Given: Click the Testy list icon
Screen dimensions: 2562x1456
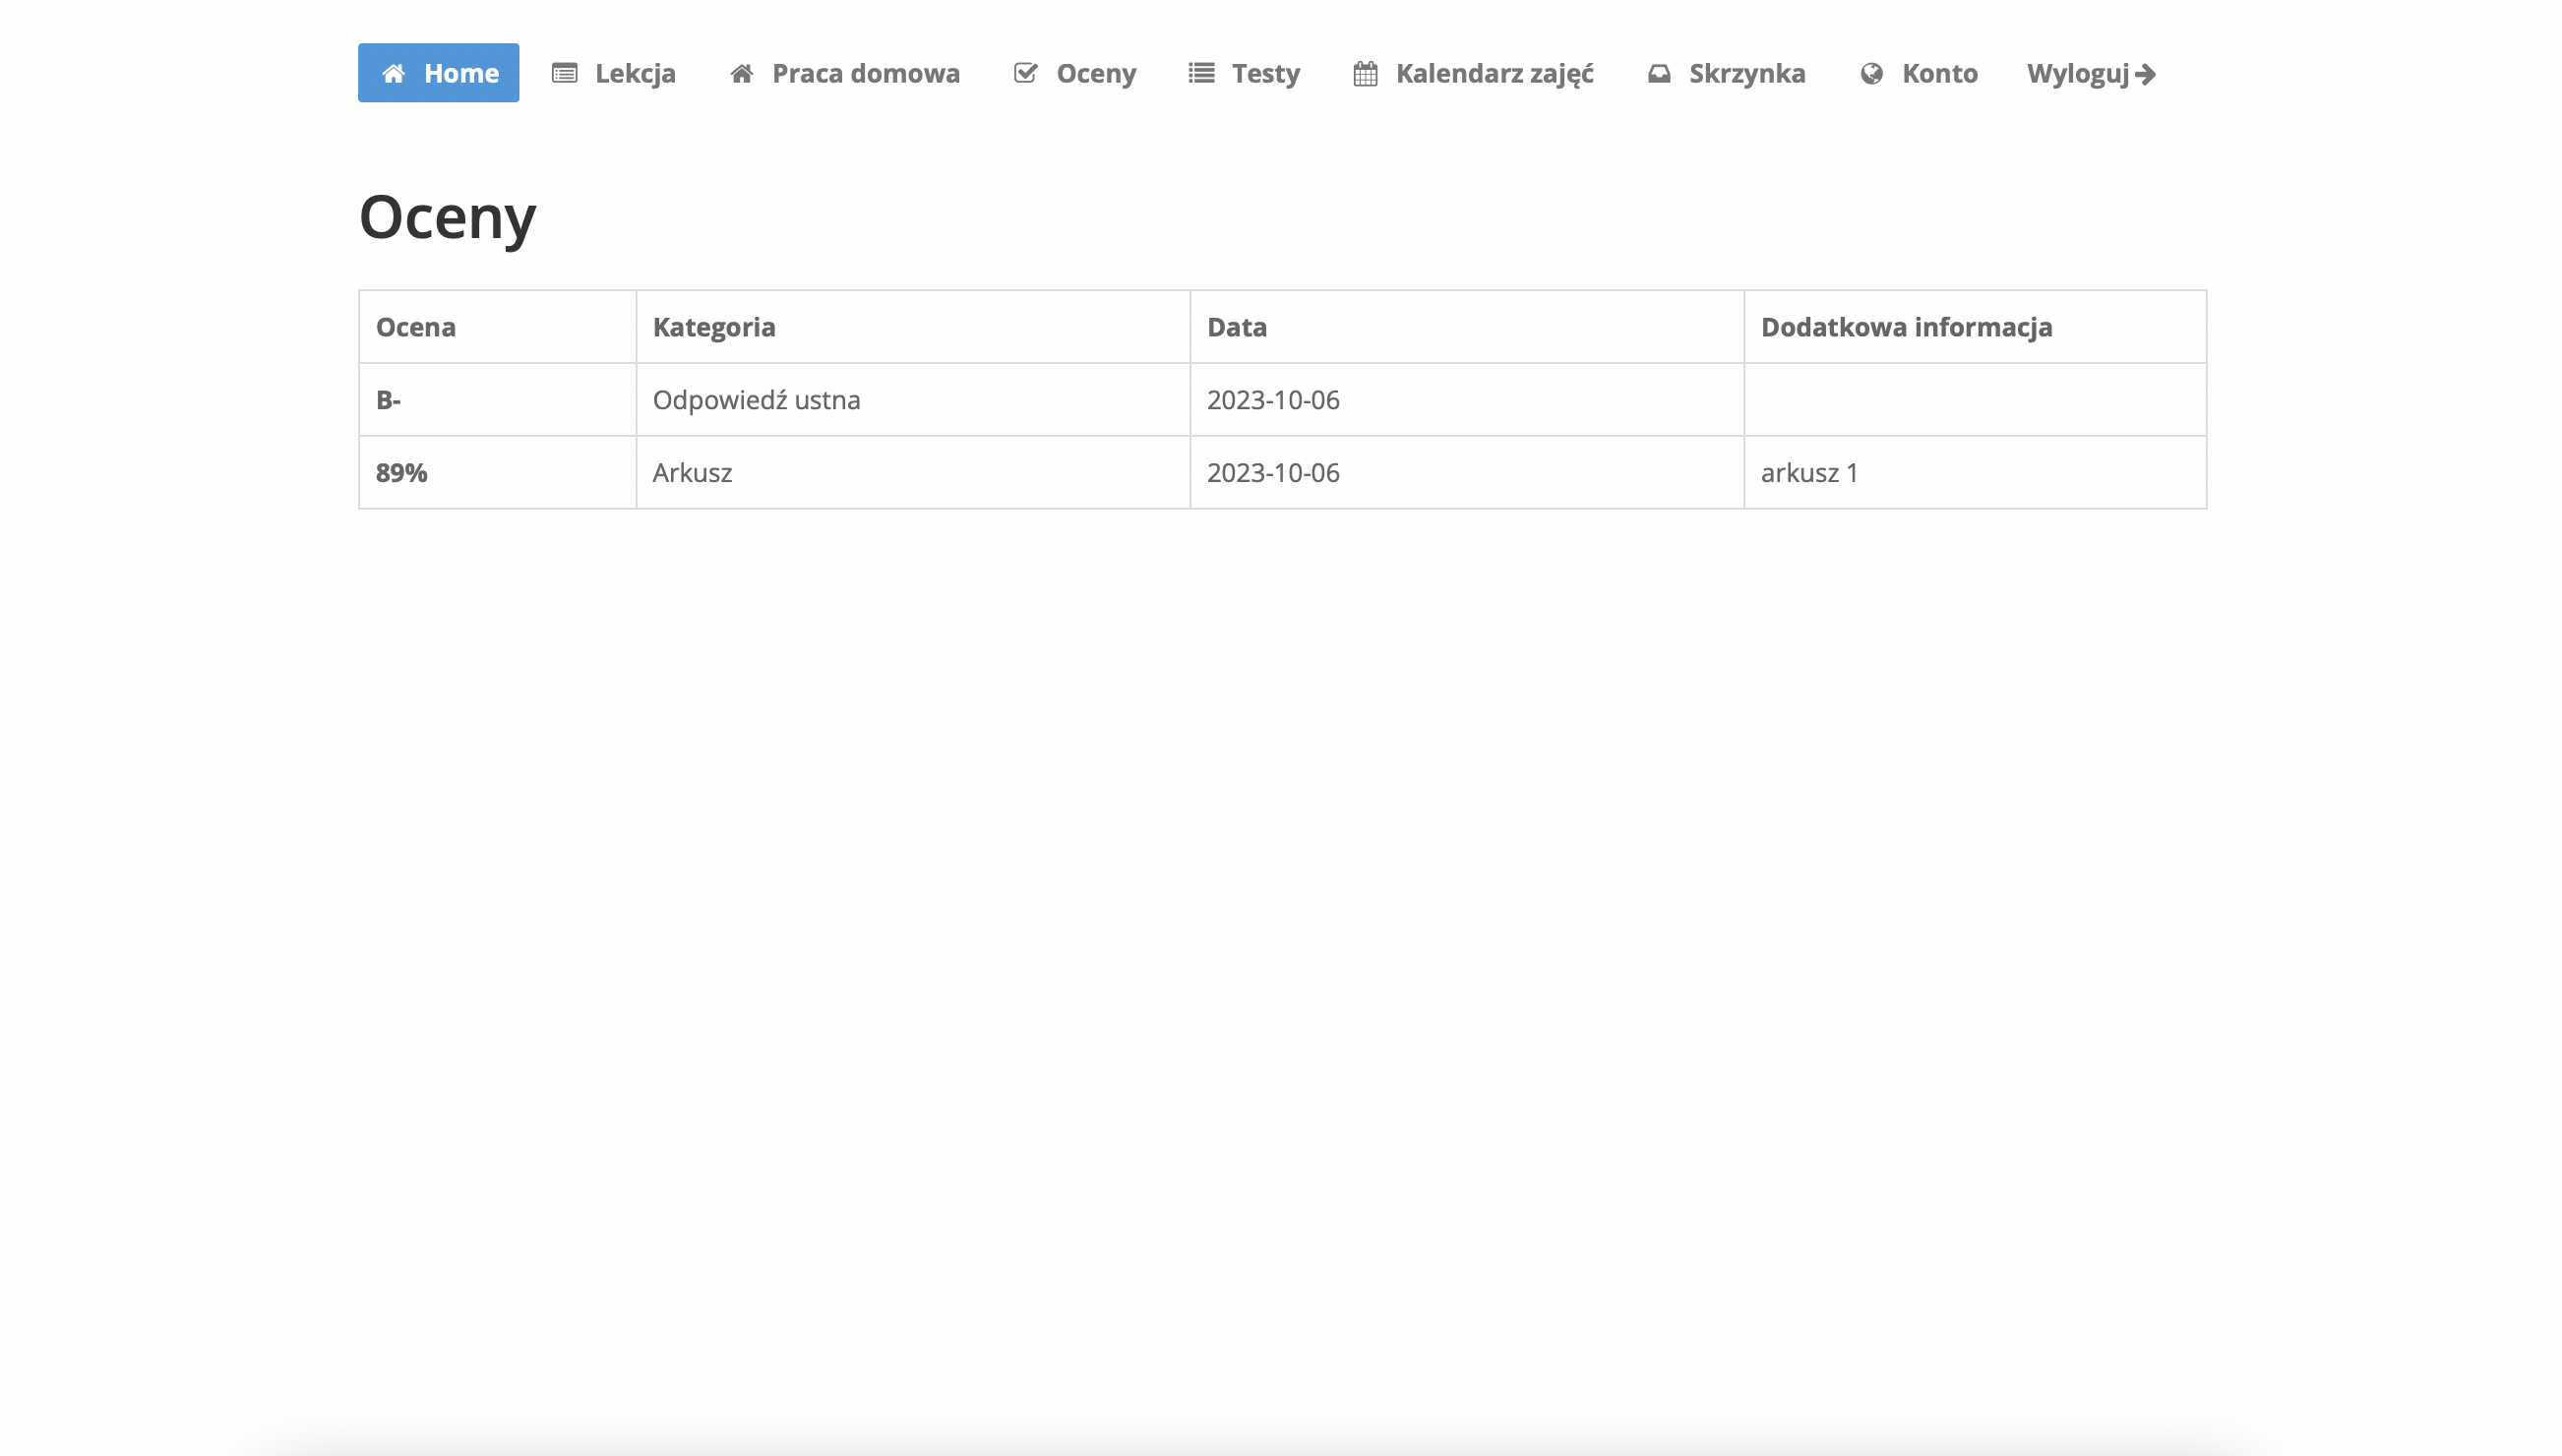Looking at the screenshot, I should tap(1201, 73).
